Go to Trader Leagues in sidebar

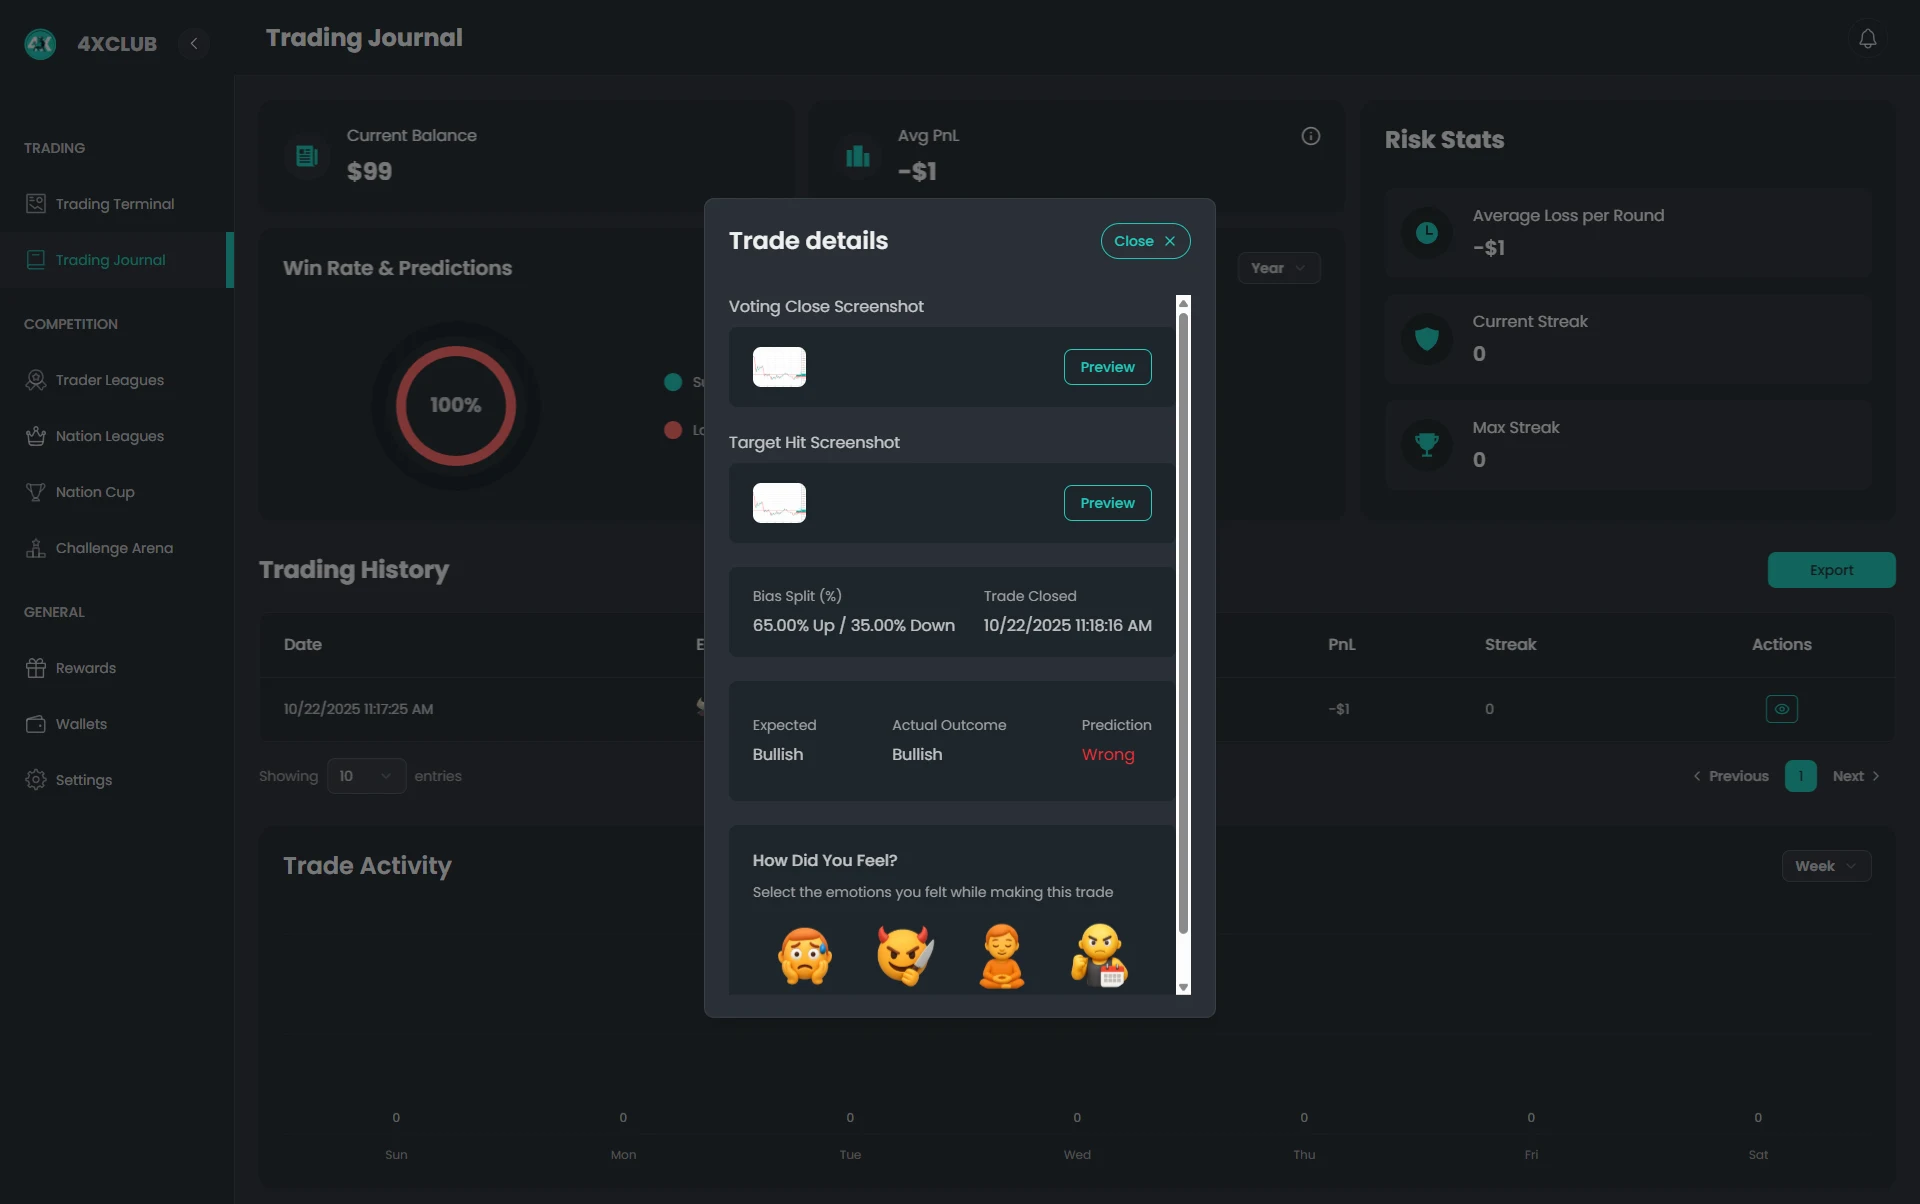109,380
